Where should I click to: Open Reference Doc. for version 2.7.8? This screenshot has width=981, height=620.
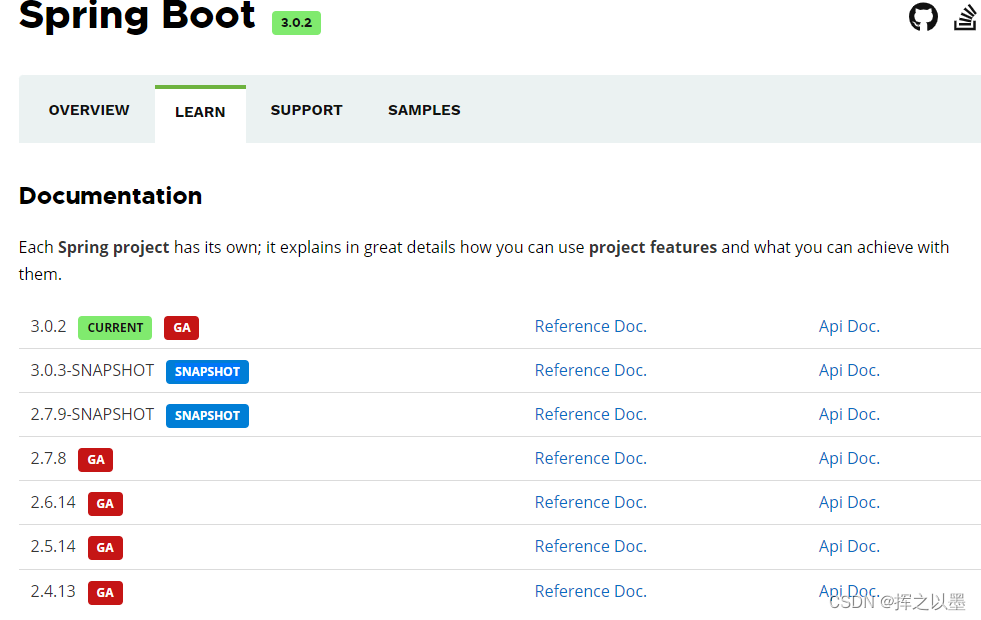pyautogui.click(x=591, y=458)
